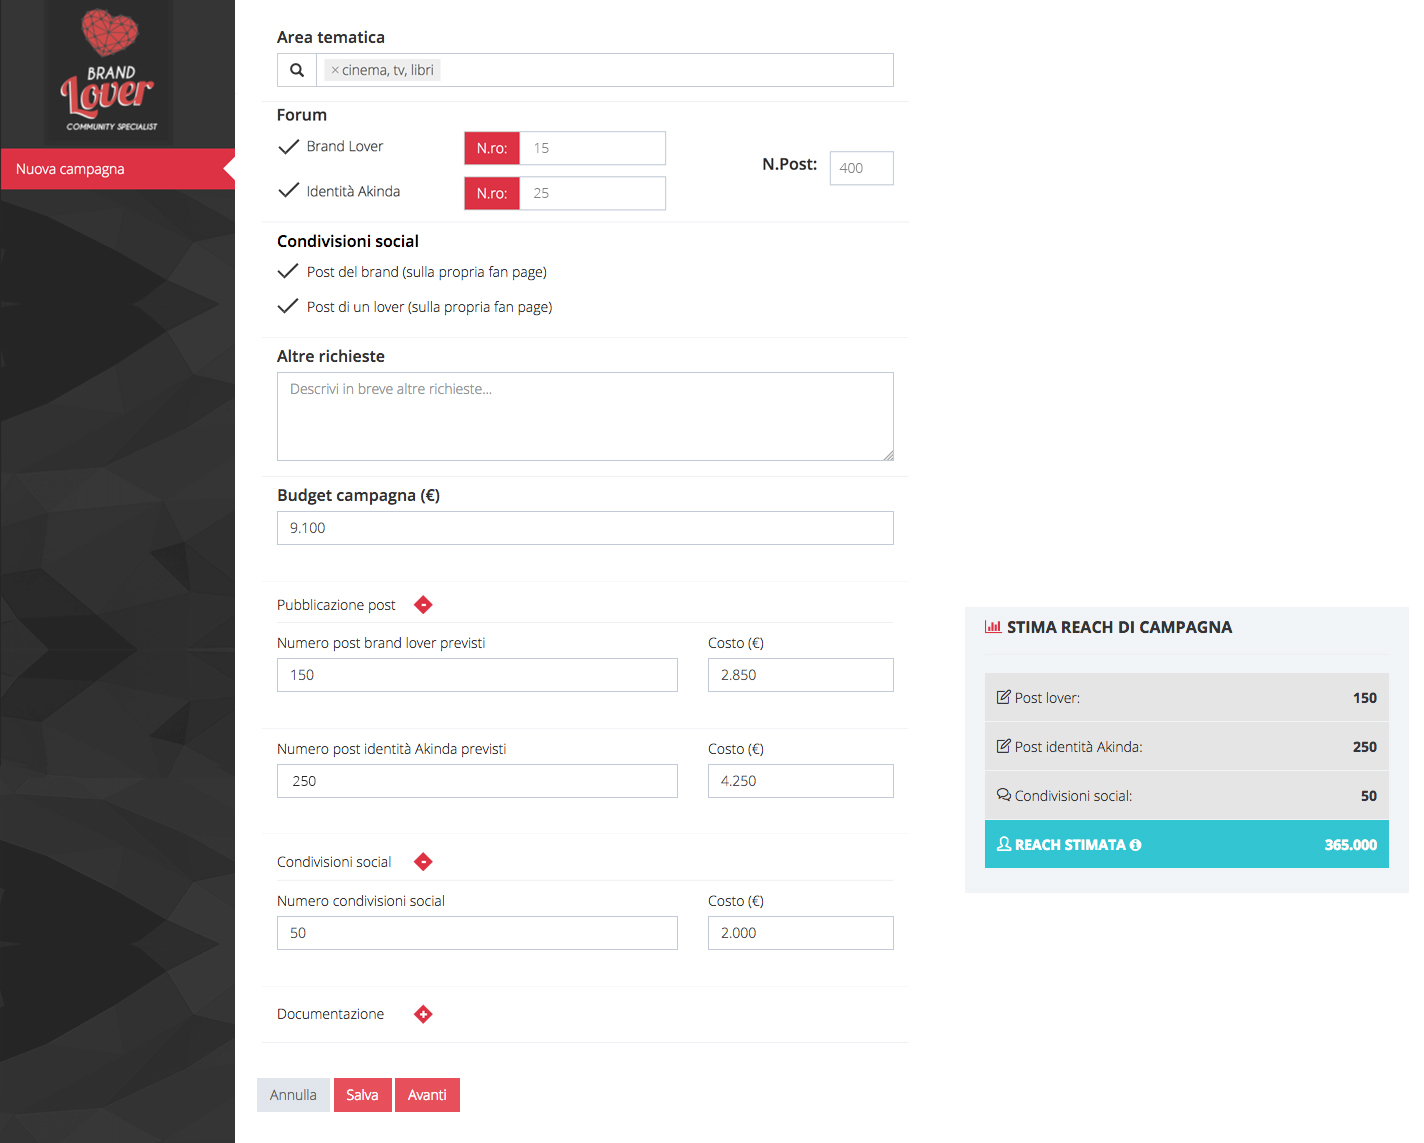The height and width of the screenshot is (1143, 1424).
Task: Click the chart icon near Stima Reach
Action: [993, 627]
